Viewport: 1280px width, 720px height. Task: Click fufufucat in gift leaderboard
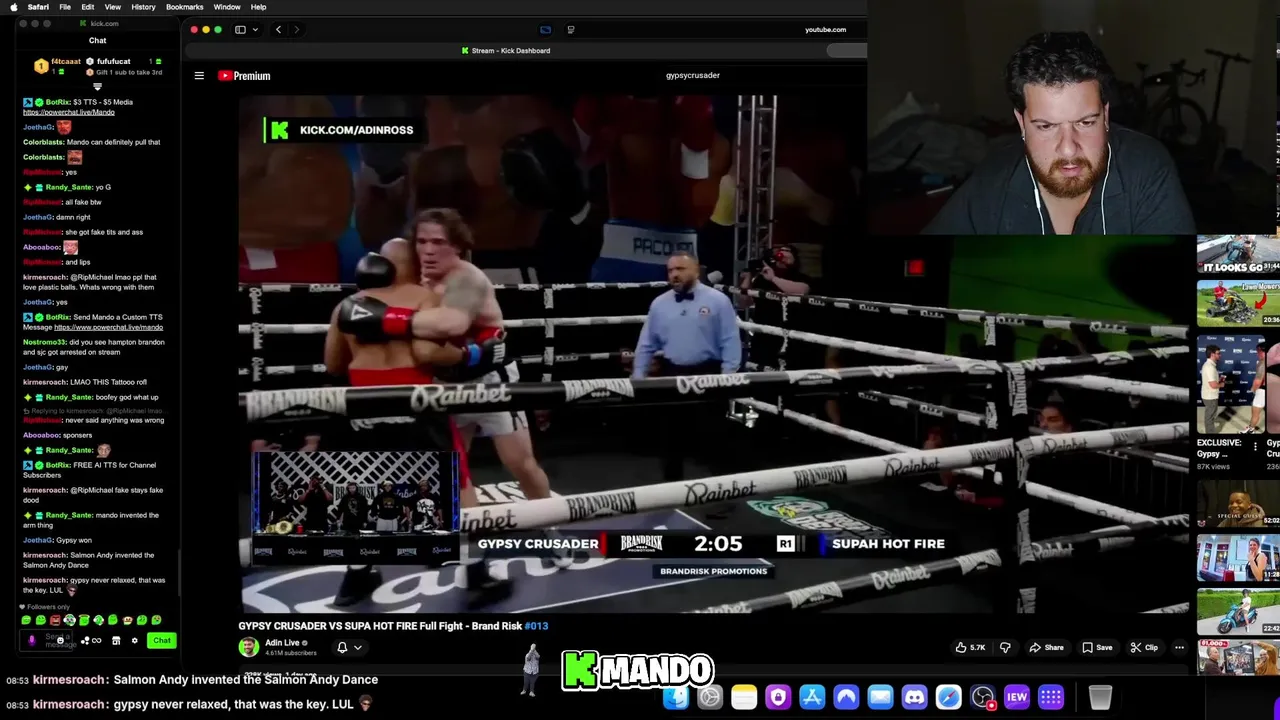pos(113,62)
